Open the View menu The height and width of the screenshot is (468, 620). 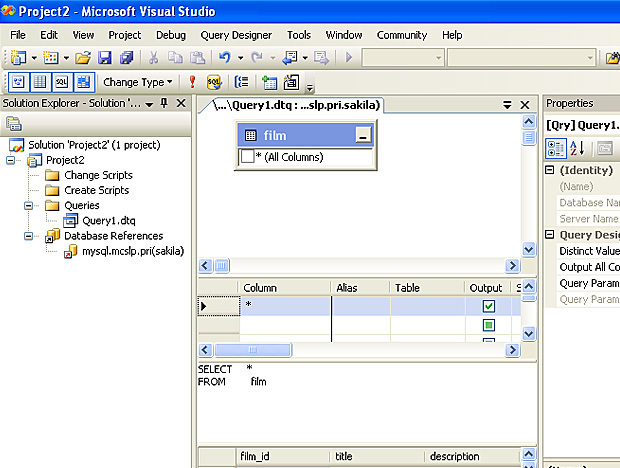coord(83,35)
